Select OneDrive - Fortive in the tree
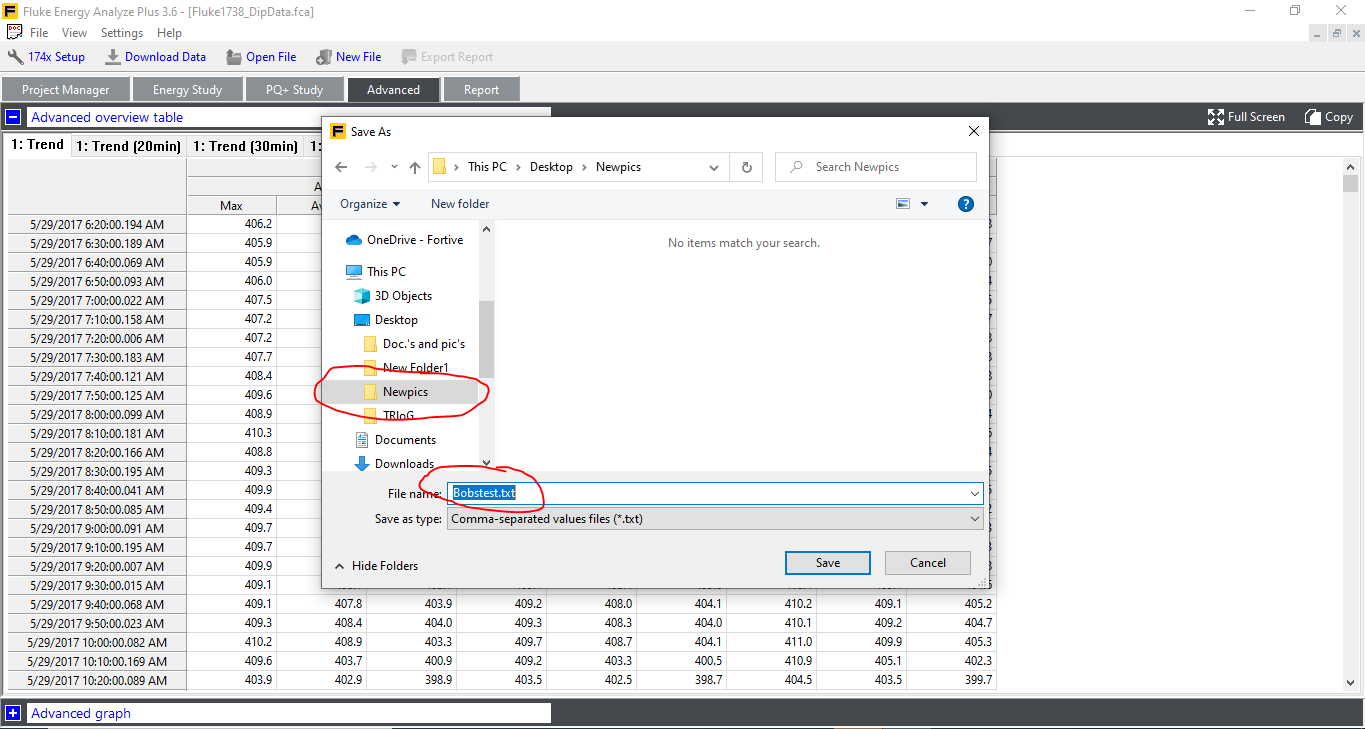 404,240
